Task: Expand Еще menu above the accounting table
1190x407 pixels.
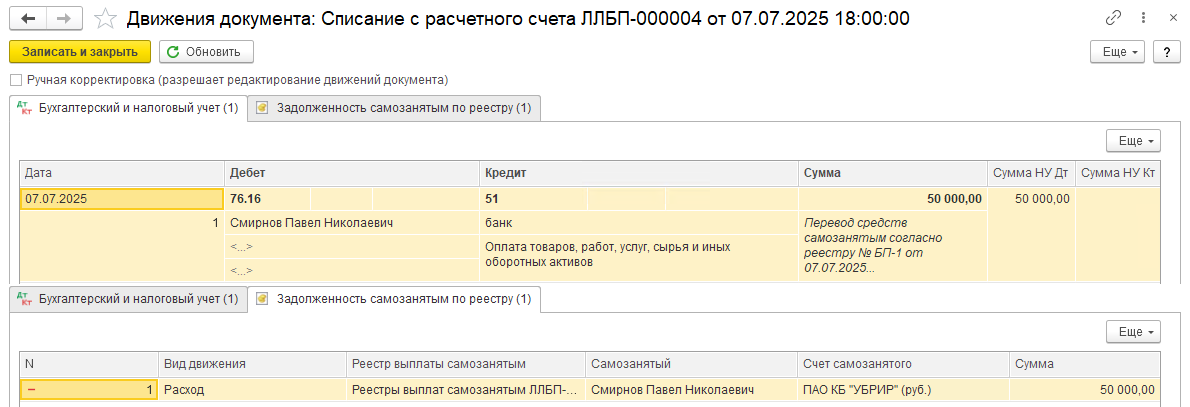Action: (1134, 141)
